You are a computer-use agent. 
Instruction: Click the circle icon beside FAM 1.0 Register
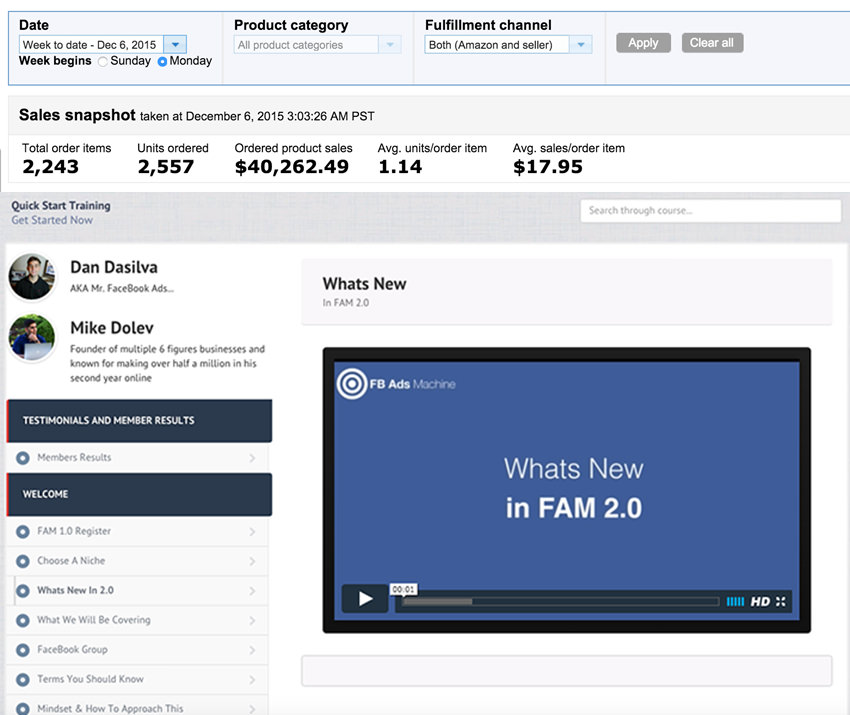point(23,532)
